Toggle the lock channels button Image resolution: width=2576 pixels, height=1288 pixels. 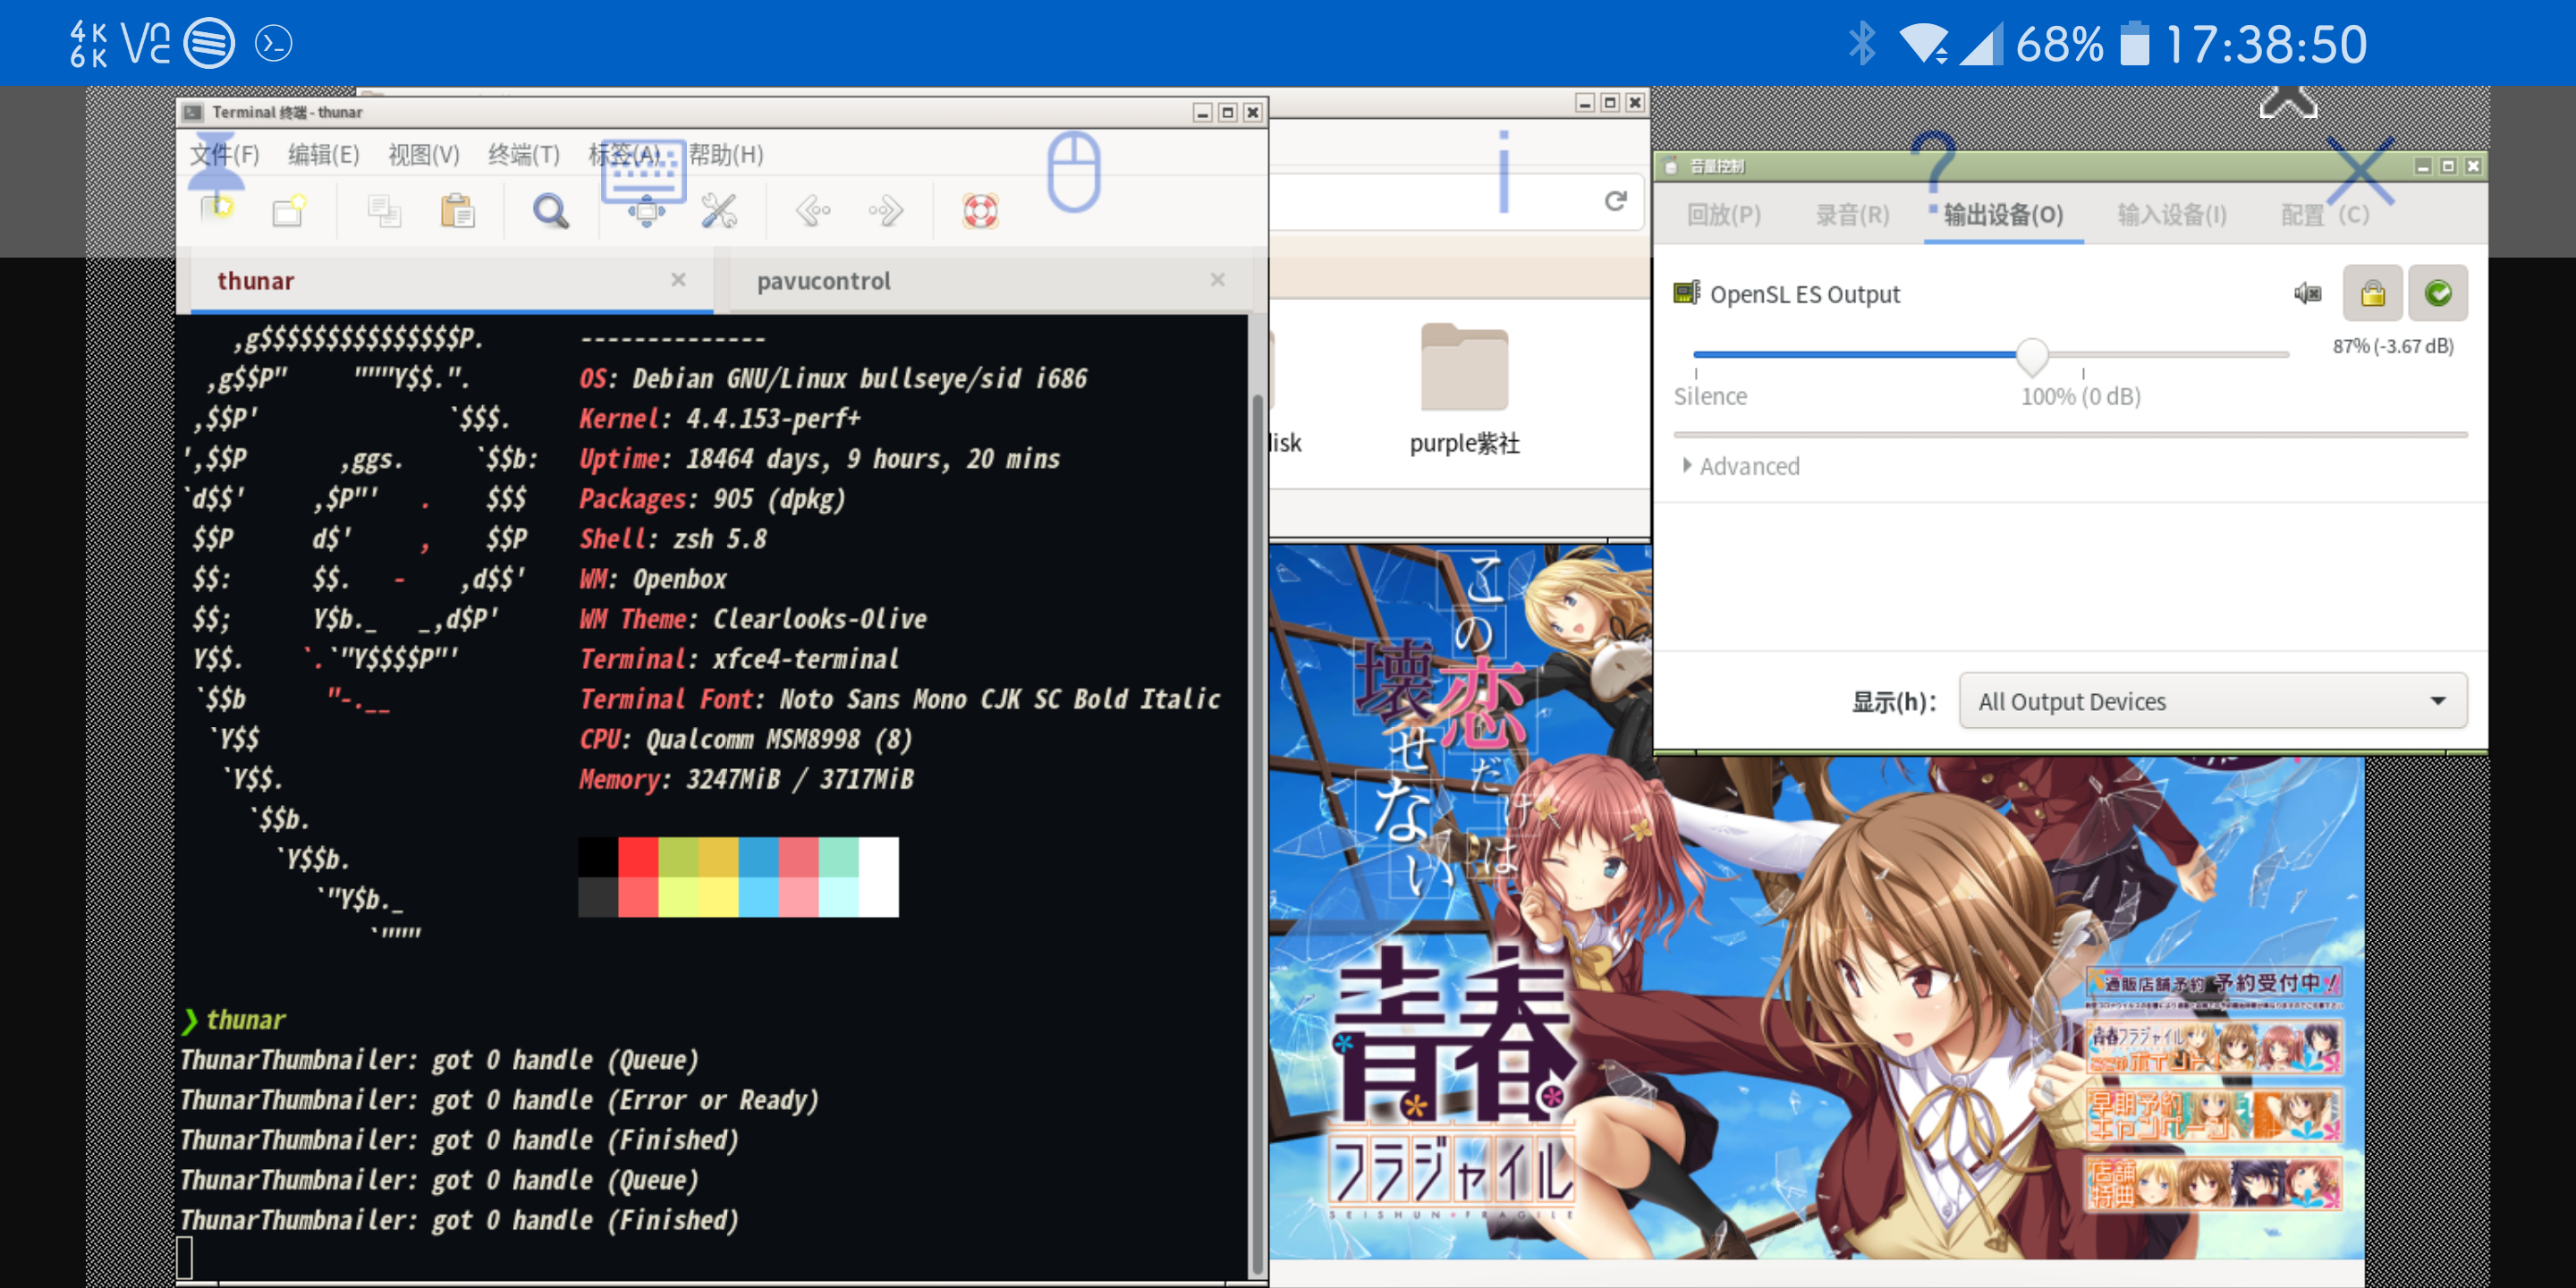click(x=2372, y=293)
